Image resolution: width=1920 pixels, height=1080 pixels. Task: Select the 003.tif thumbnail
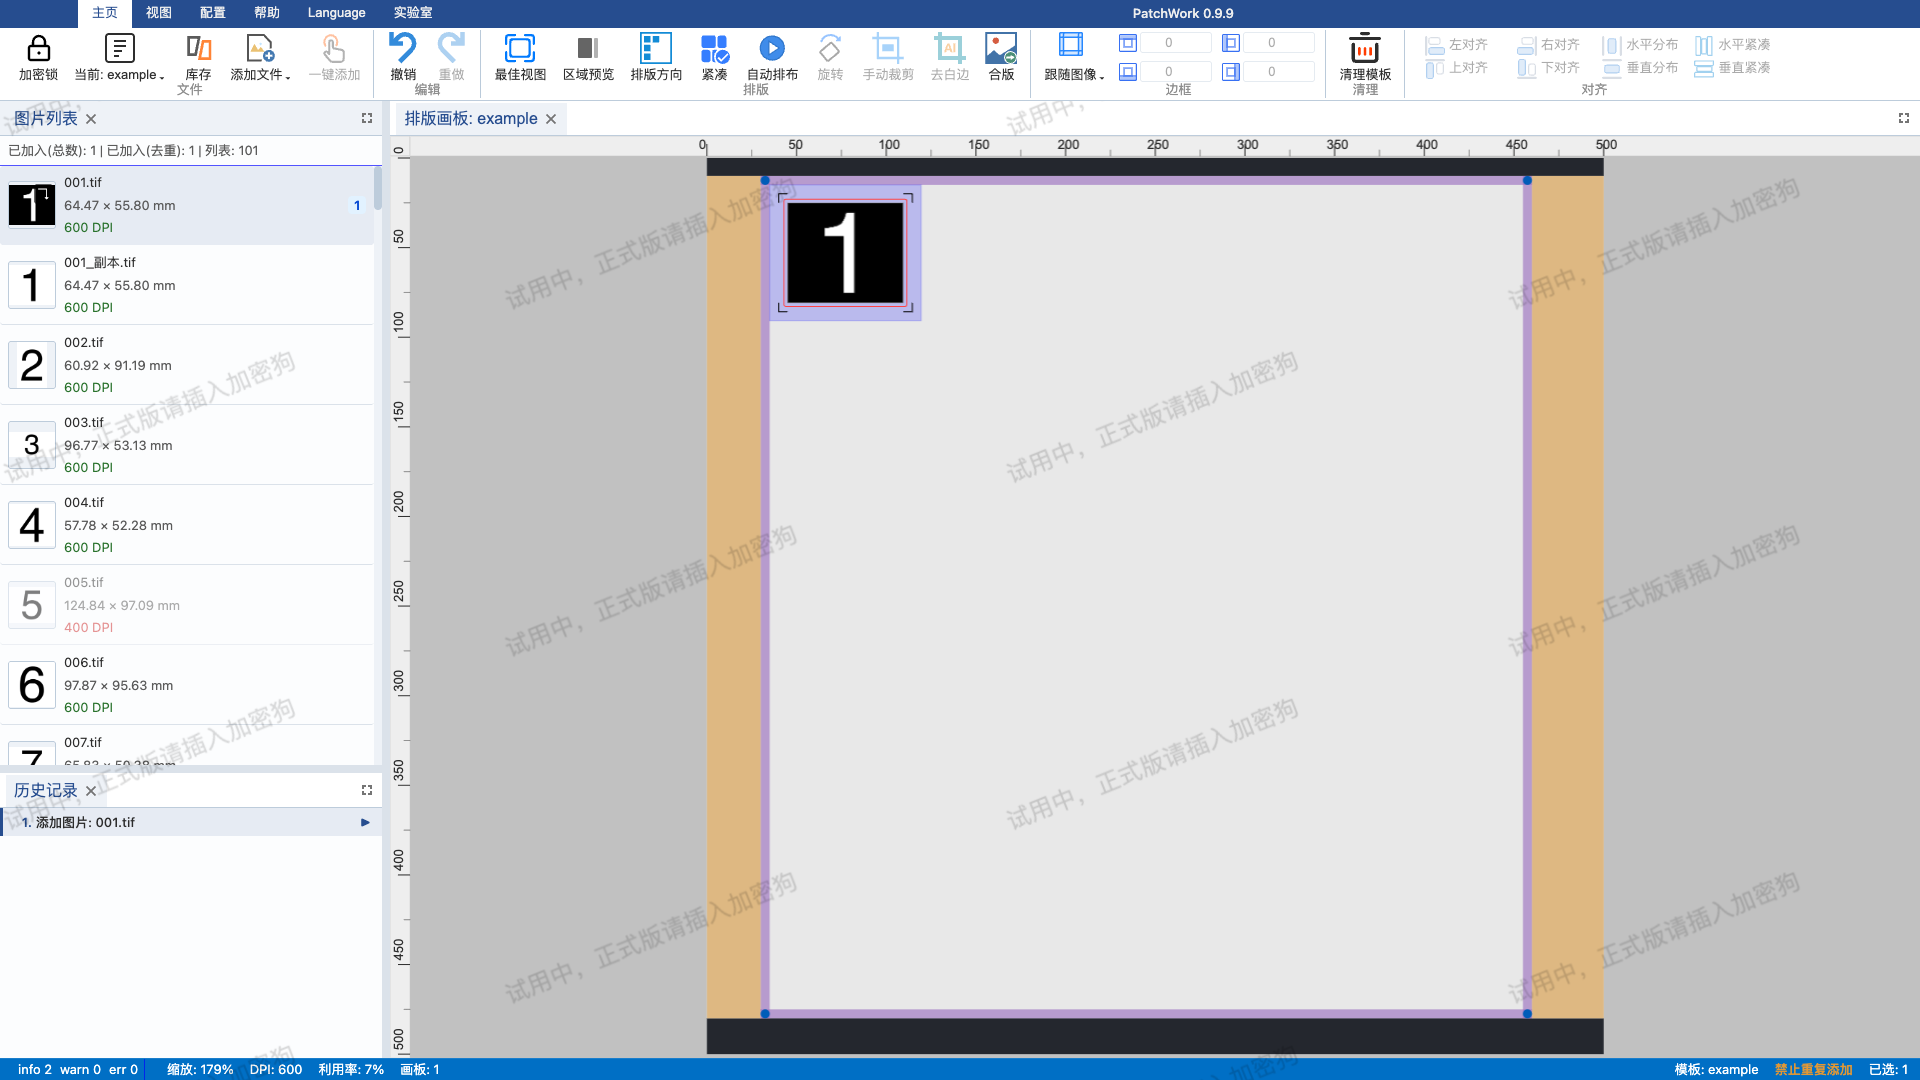tap(32, 445)
